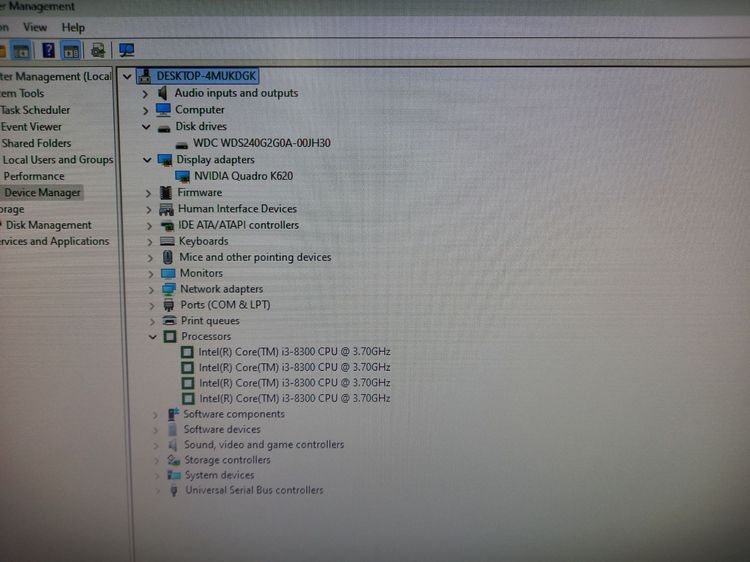This screenshot has width=750, height=562.
Task: Select NVIDIA Quadro K620 adapter
Action: click(x=243, y=176)
